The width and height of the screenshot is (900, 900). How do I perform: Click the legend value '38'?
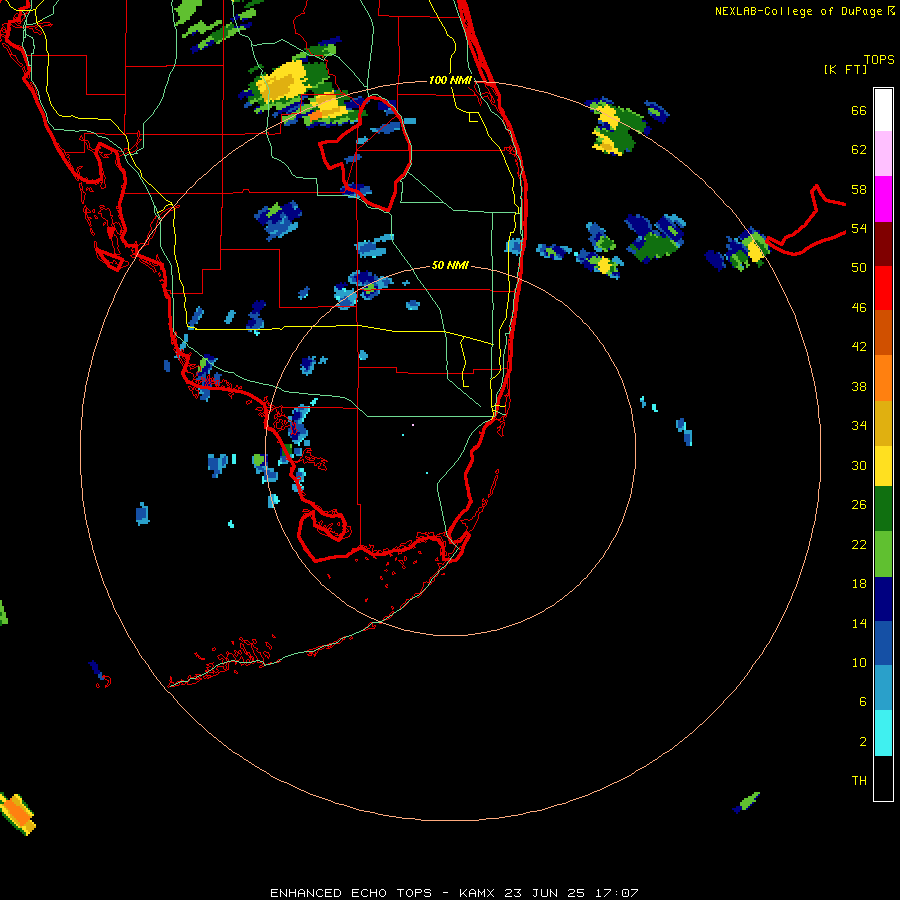(x=859, y=386)
